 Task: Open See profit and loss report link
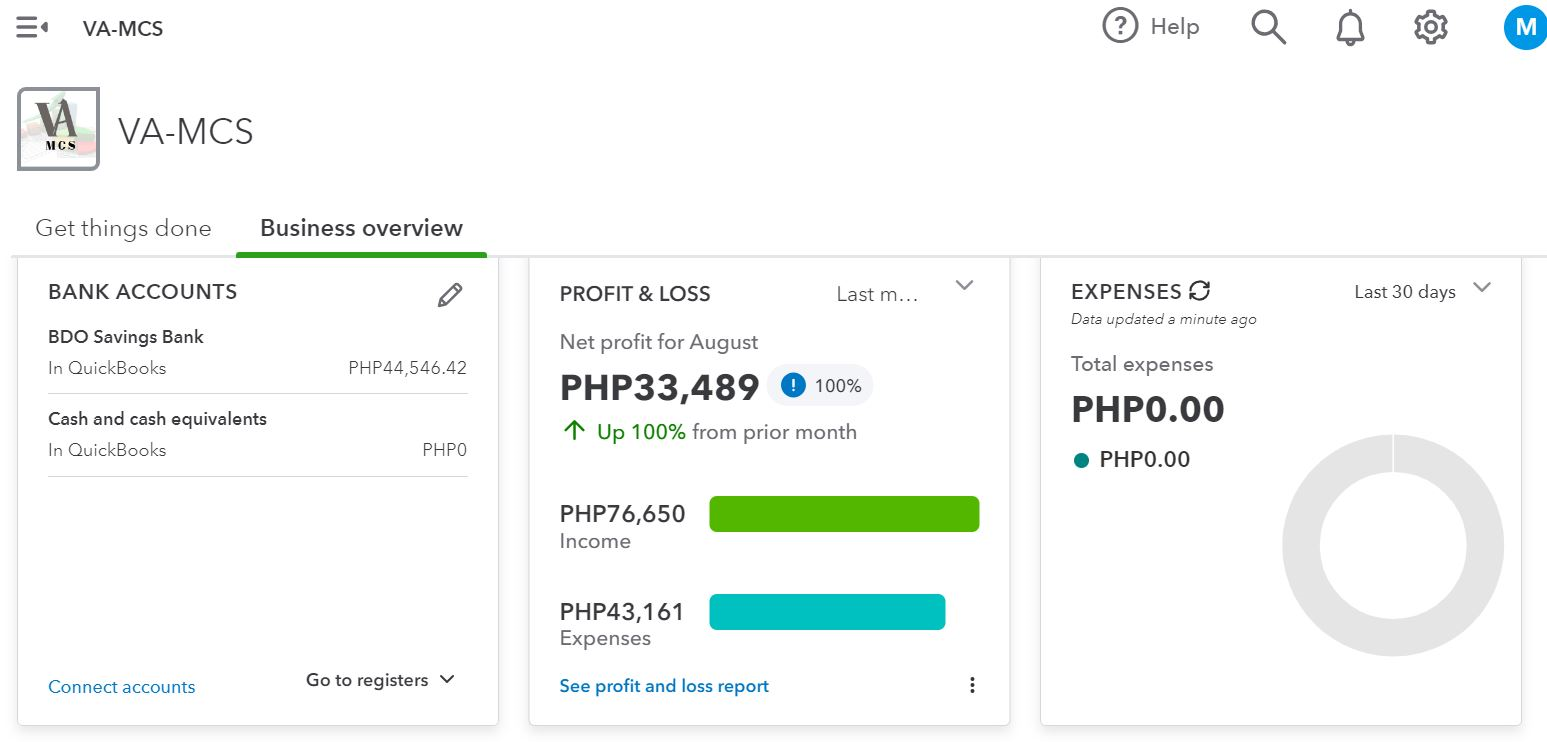664,686
